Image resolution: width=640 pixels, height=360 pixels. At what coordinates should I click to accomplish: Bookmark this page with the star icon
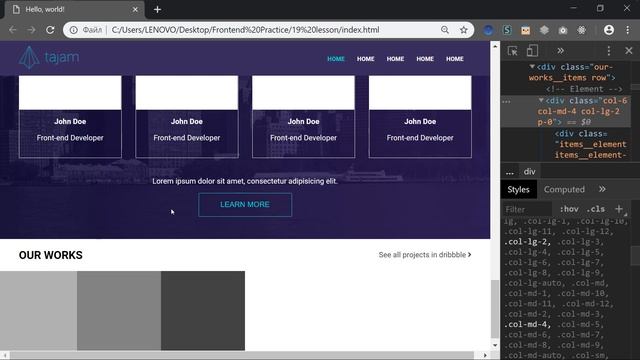click(464, 30)
